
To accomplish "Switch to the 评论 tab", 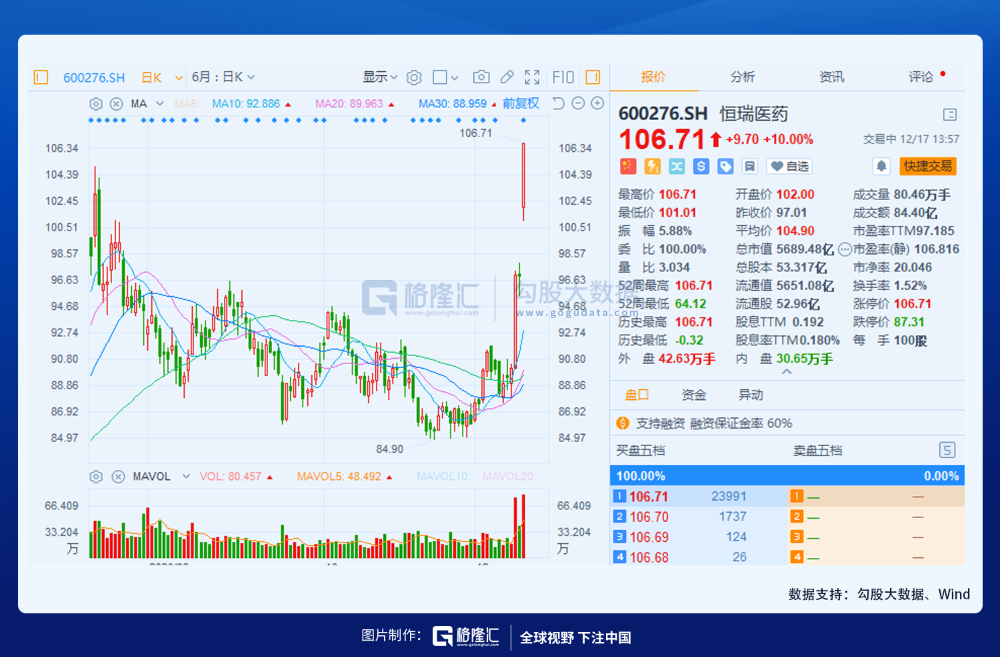I will 921,77.
